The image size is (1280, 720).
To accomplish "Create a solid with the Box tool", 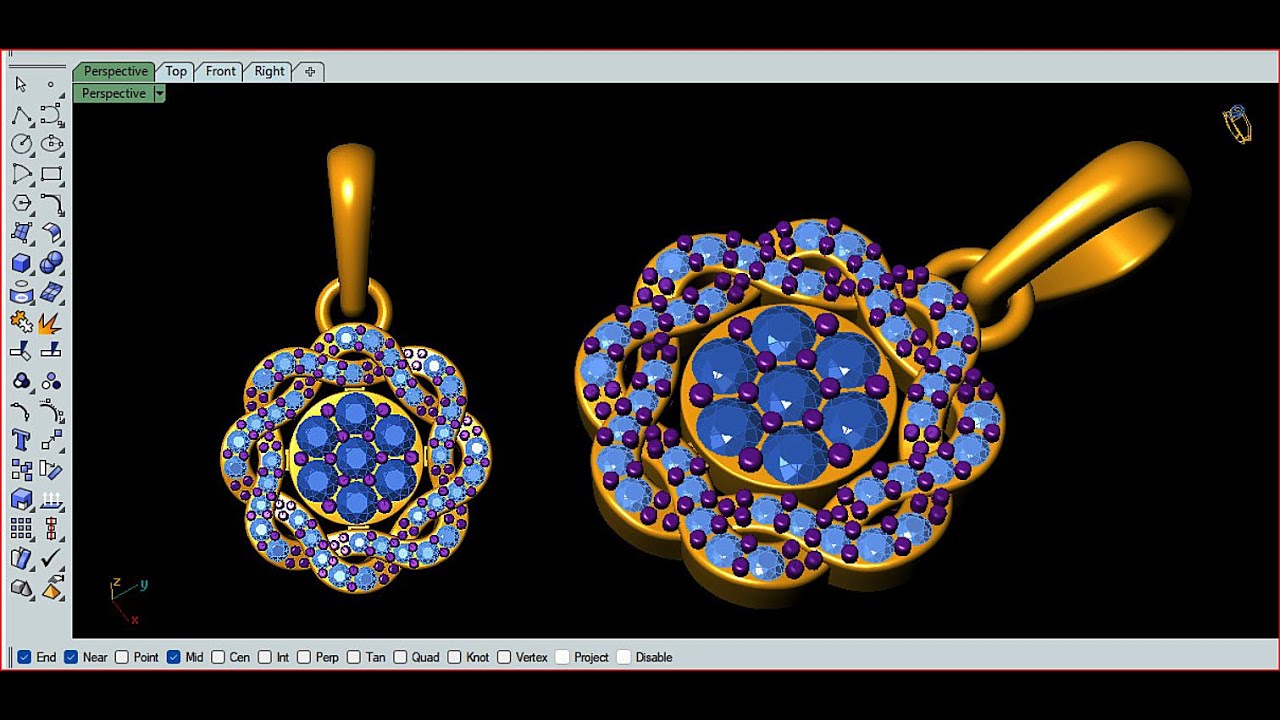I will click(x=21, y=263).
